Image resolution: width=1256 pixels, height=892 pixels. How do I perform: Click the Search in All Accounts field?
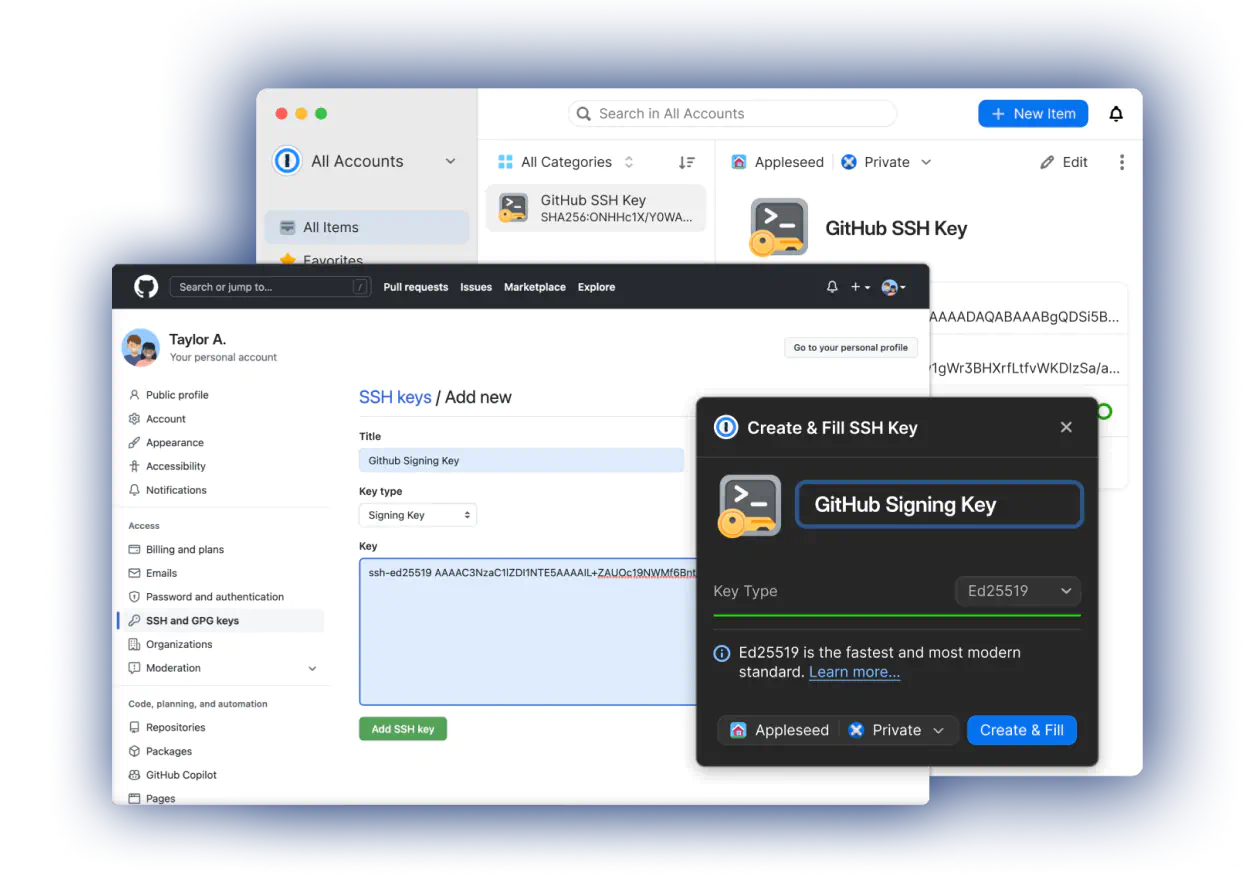coord(732,114)
